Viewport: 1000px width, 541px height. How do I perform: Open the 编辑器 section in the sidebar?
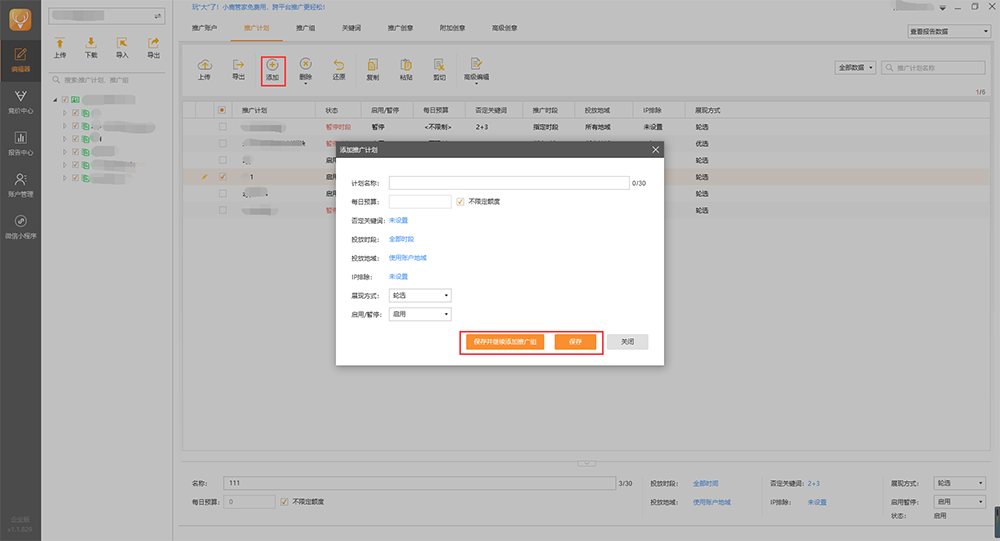click(20, 61)
